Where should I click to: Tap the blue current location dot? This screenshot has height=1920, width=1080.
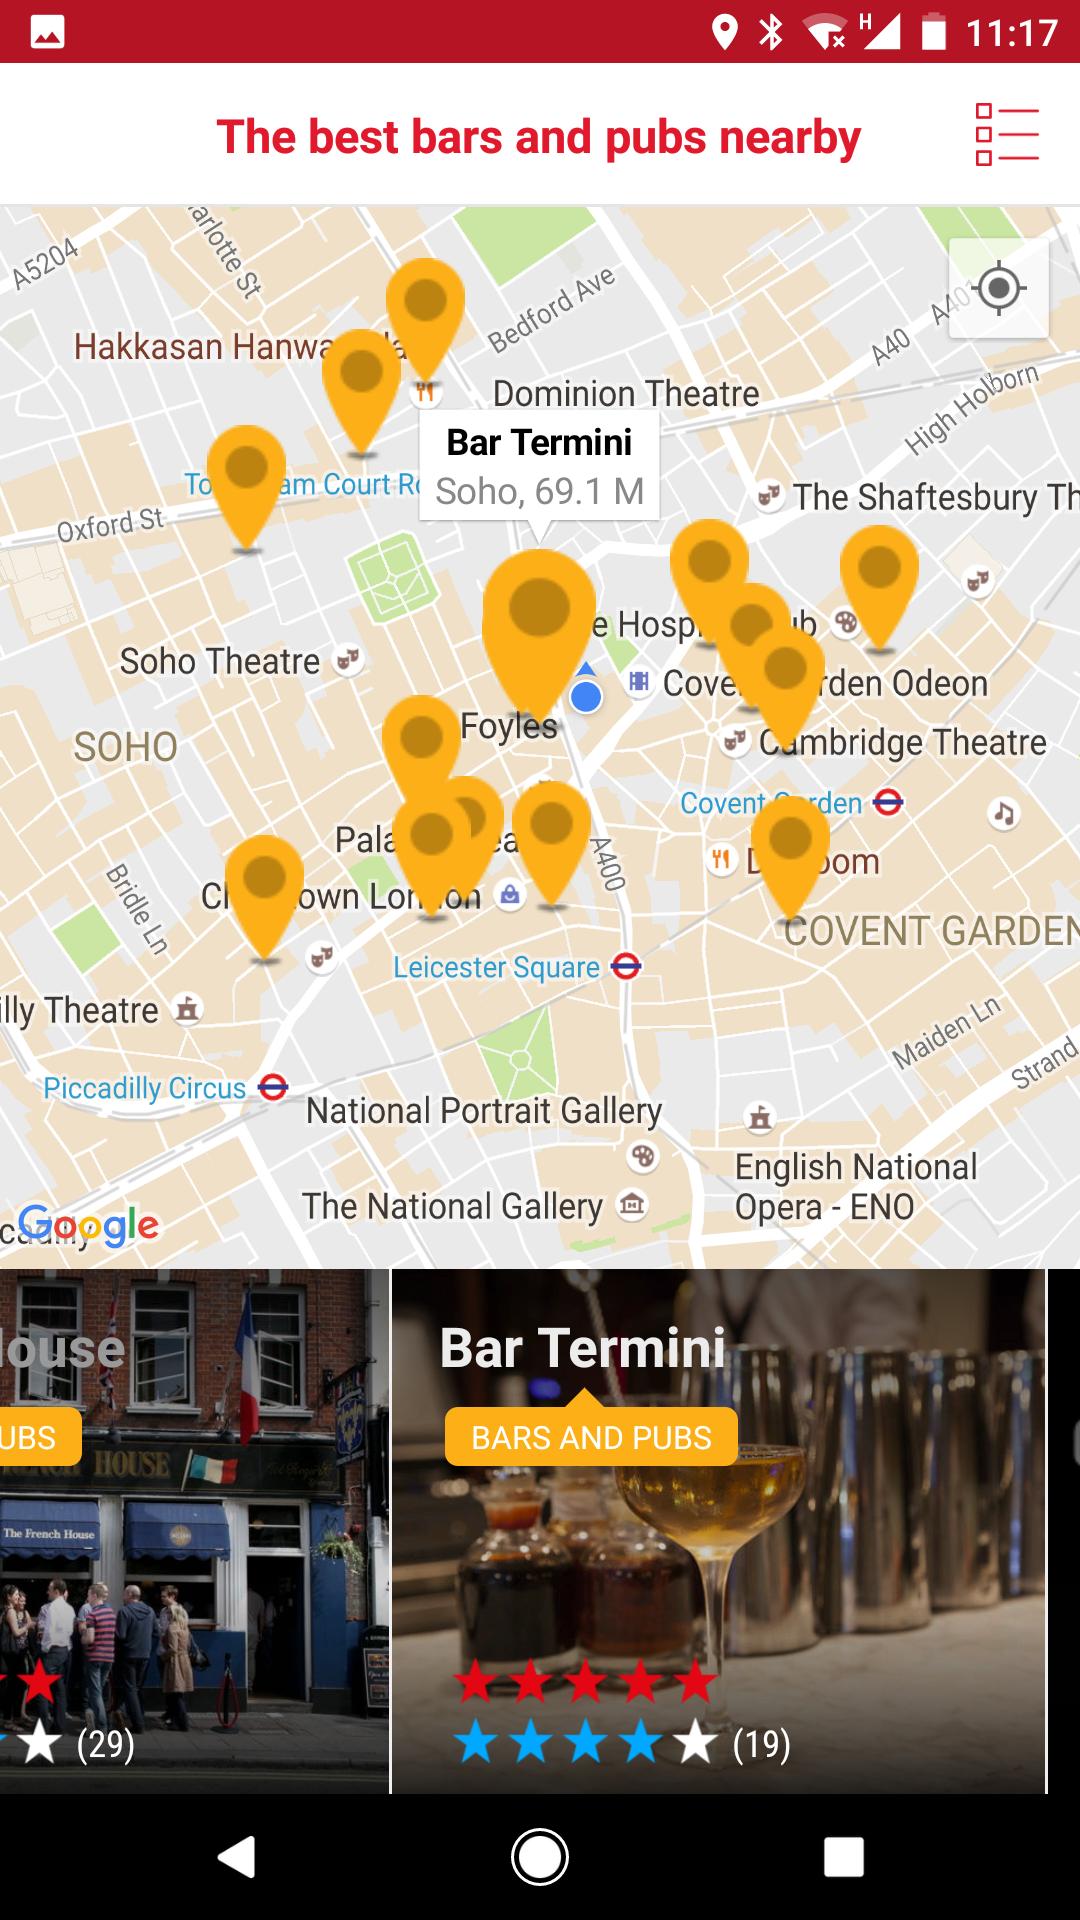pos(586,696)
